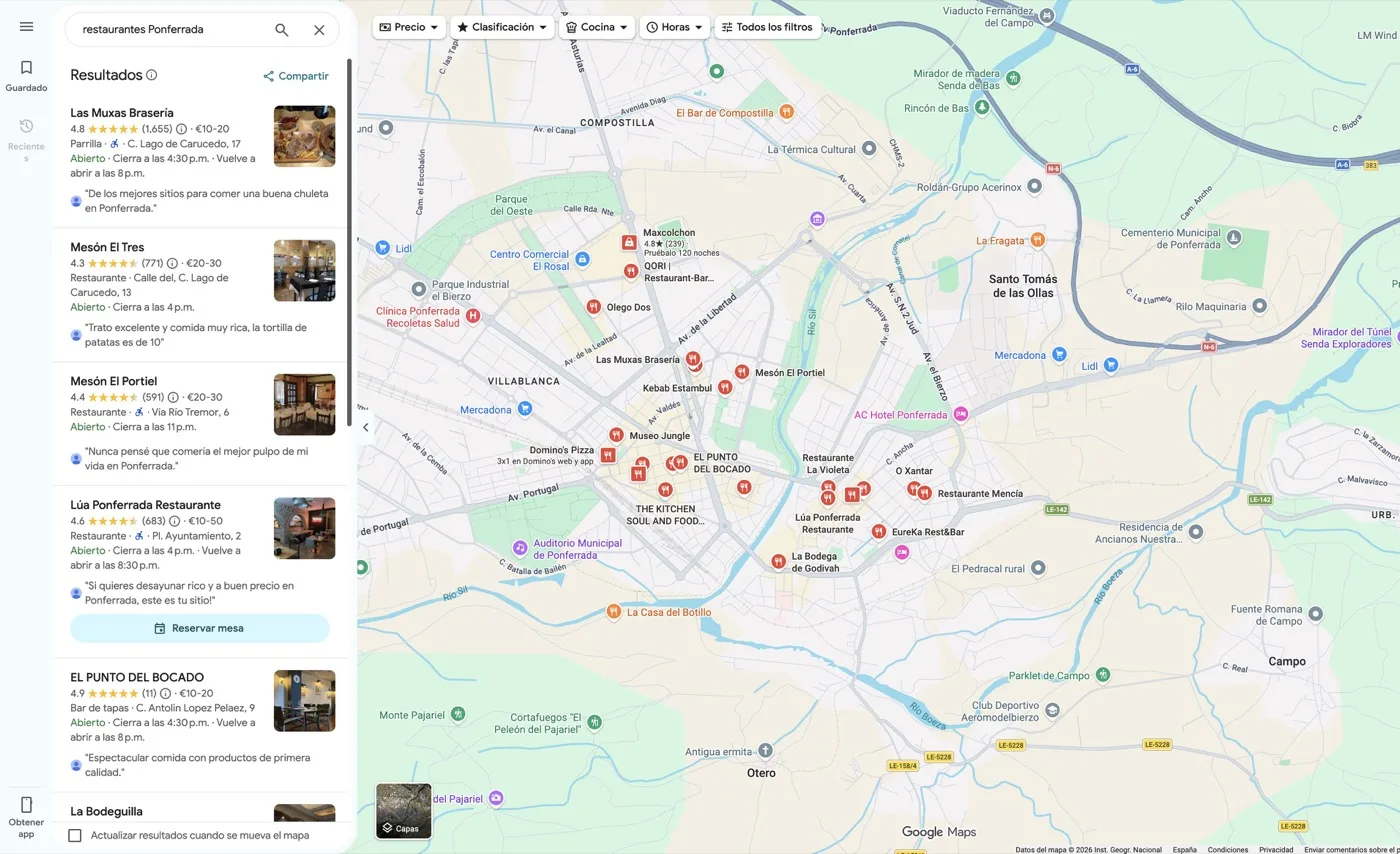Enable Actualizar resultados cuando se mueva el mapa
1400x854 pixels.
pos(75,835)
